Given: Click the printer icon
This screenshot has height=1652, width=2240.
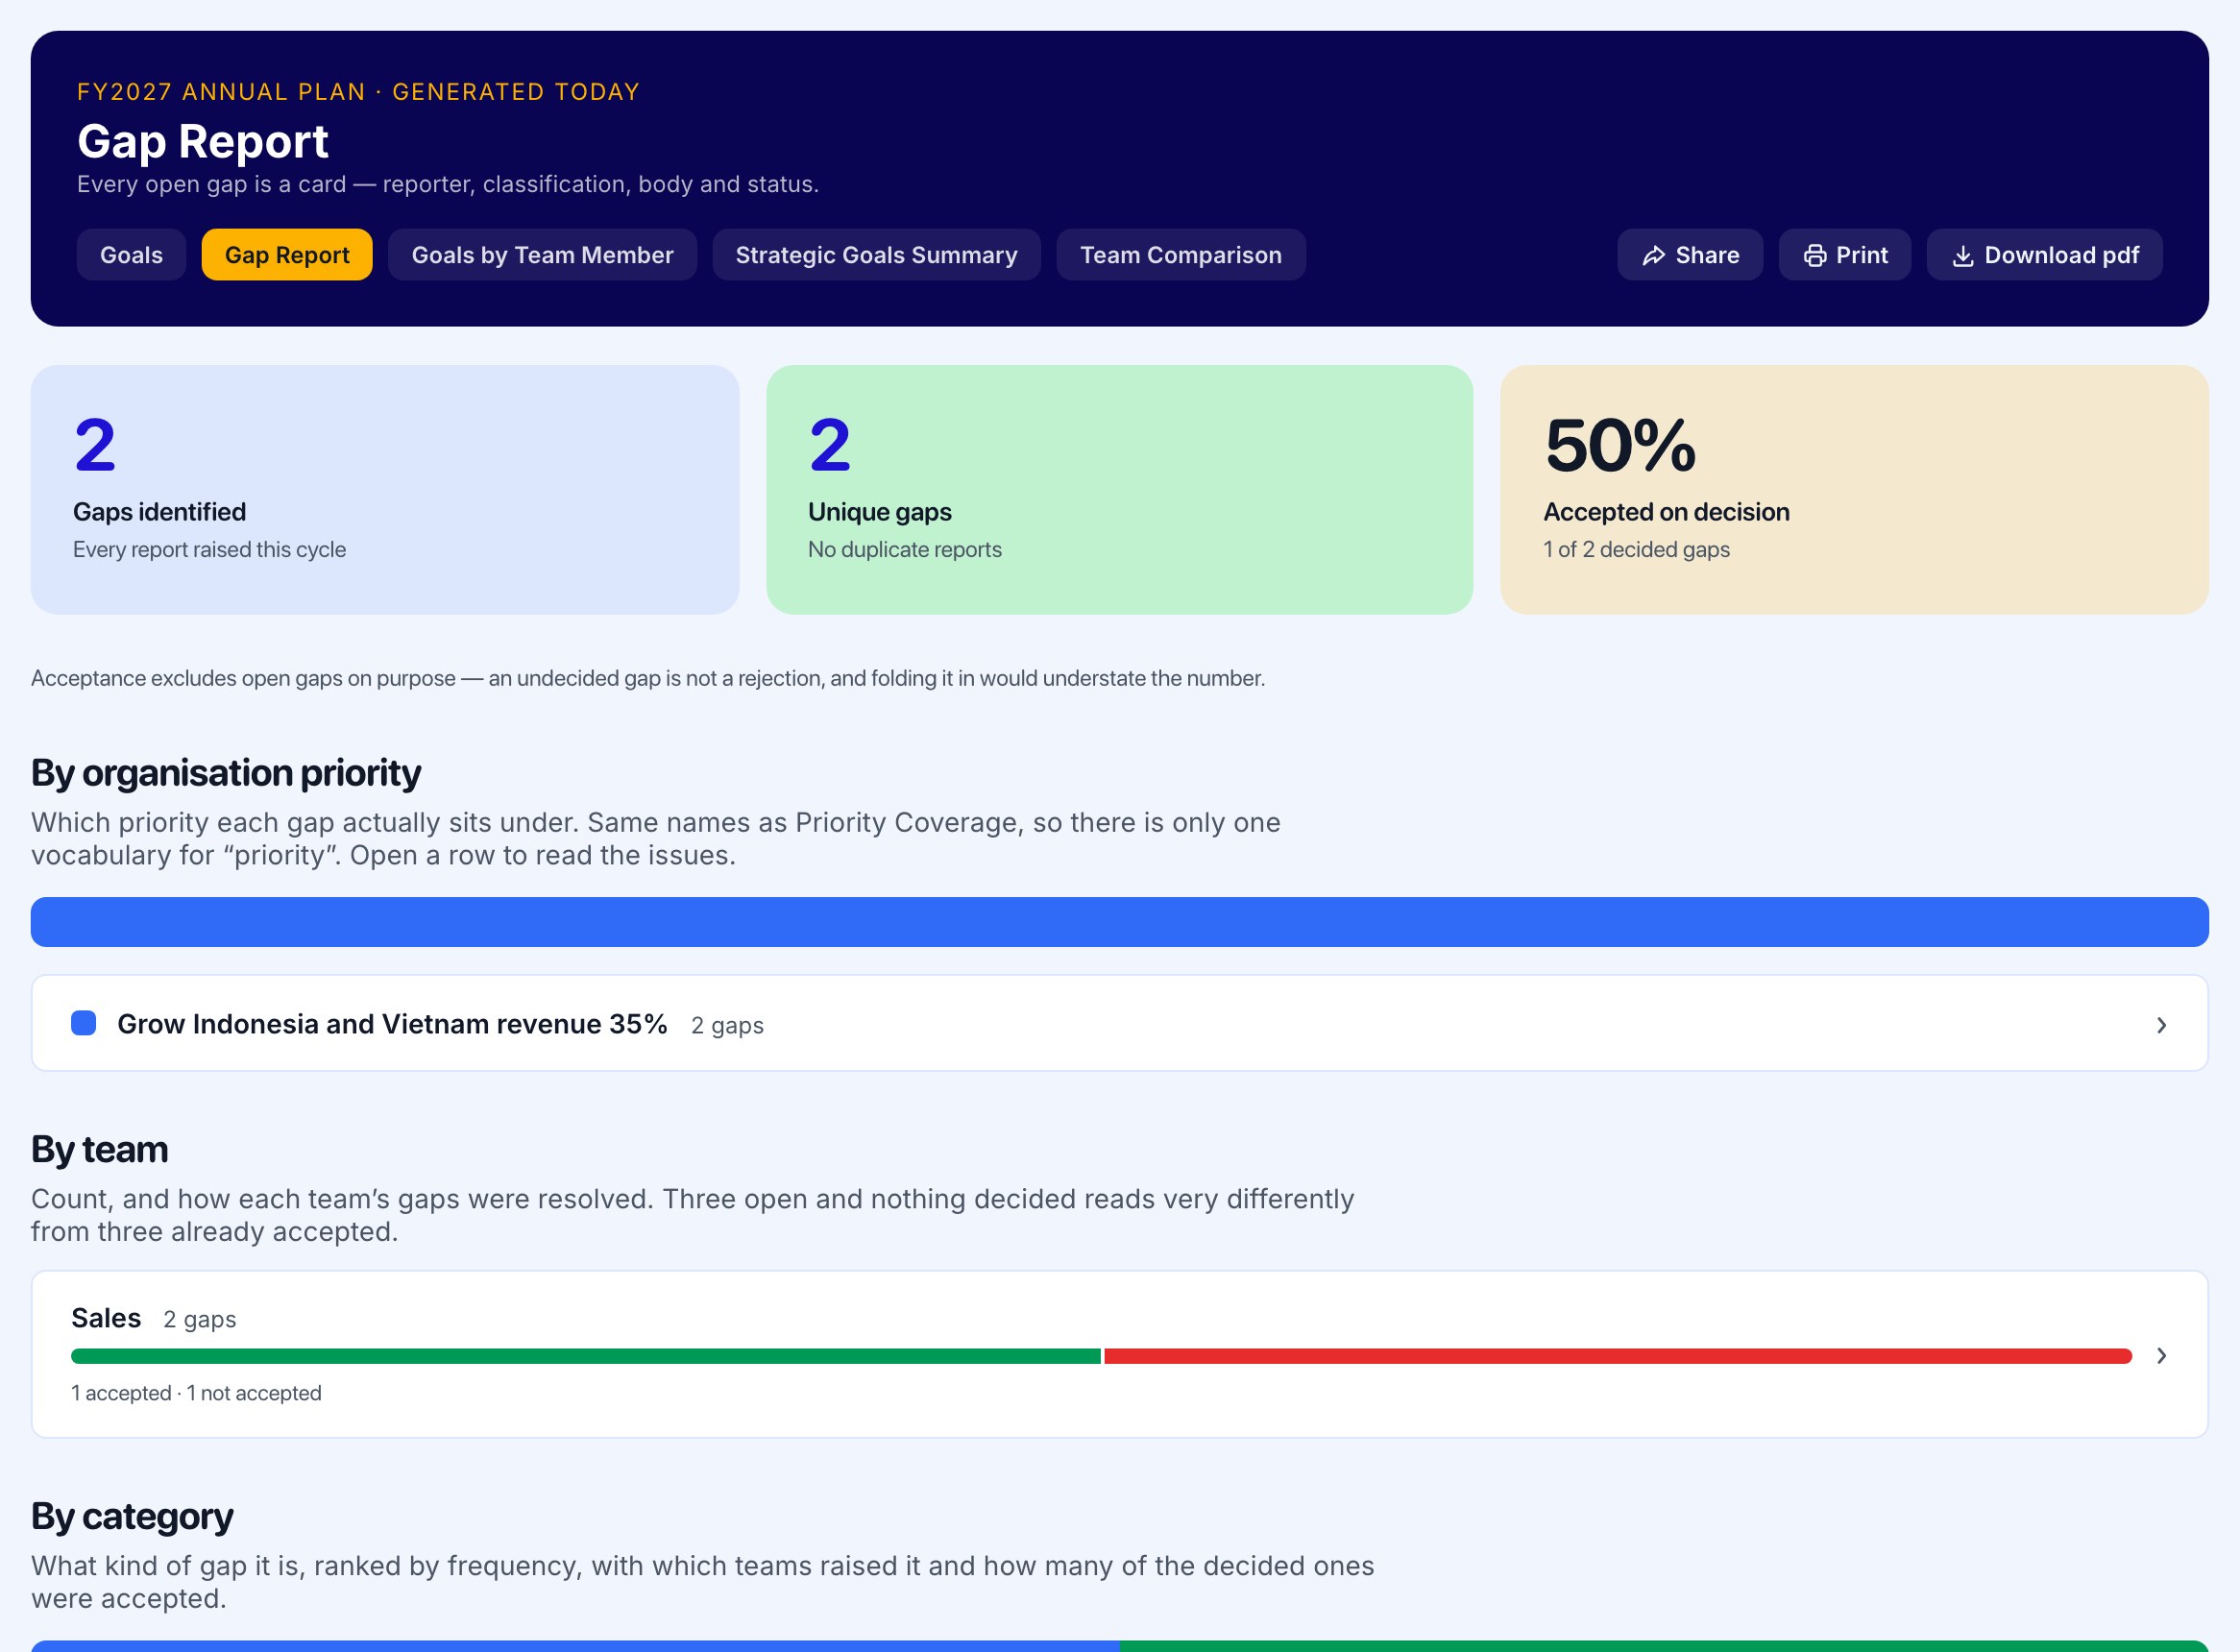Looking at the screenshot, I should (x=1814, y=256).
